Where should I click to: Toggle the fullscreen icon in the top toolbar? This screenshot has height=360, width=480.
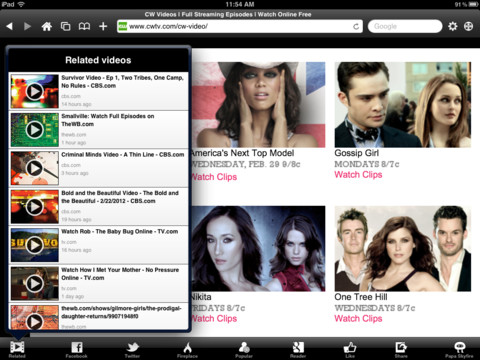coord(469,26)
